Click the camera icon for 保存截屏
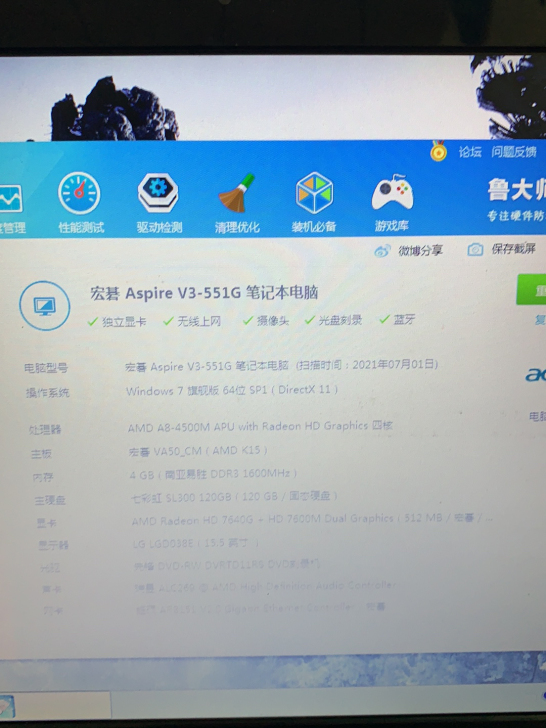This screenshot has width=546, height=728. tap(475, 249)
